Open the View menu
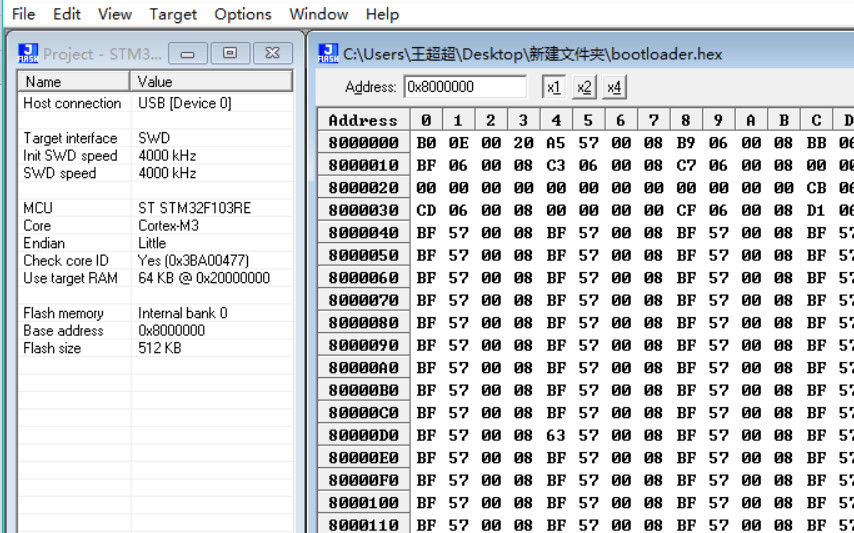The width and height of the screenshot is (854, 533). coord(114,14)
